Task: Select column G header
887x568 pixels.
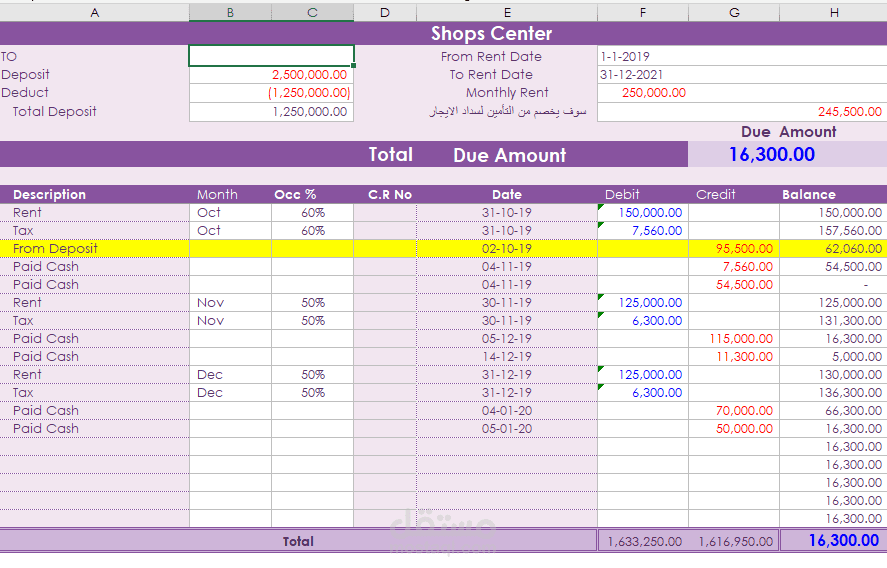Action: pos(734,12)
